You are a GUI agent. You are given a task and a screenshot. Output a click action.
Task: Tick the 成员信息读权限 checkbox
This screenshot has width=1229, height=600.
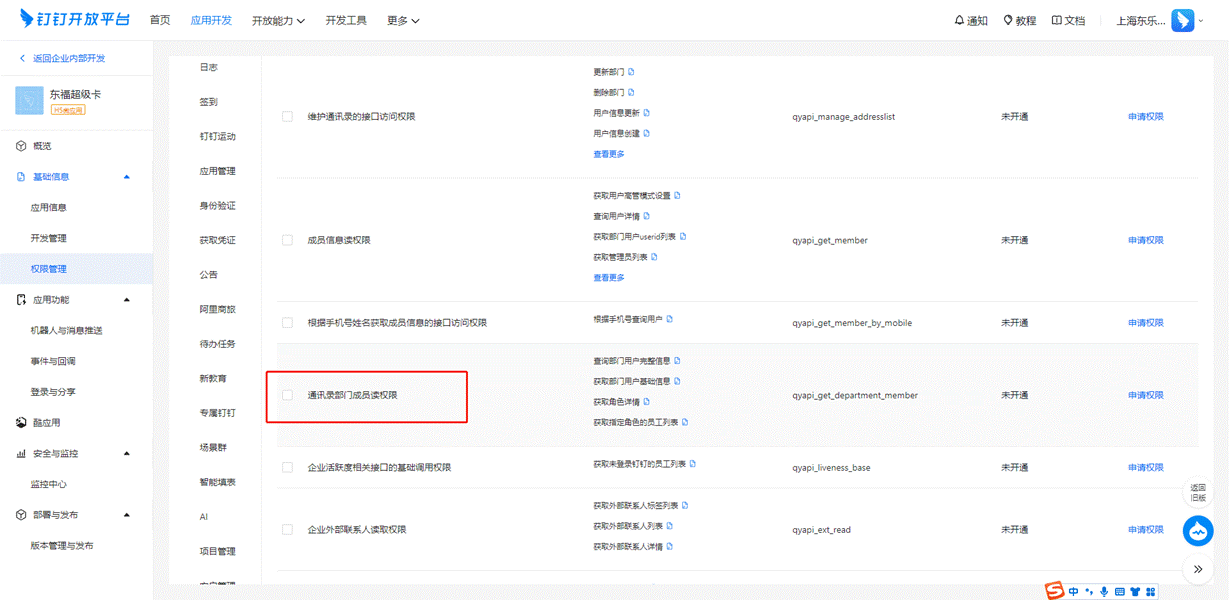(288, 241)
